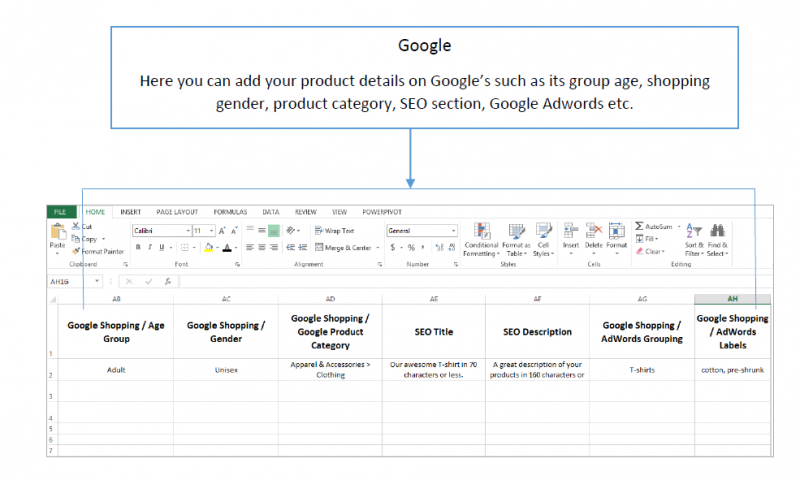Open the FILE tab
Screen dimensions: 800x480
61,212
